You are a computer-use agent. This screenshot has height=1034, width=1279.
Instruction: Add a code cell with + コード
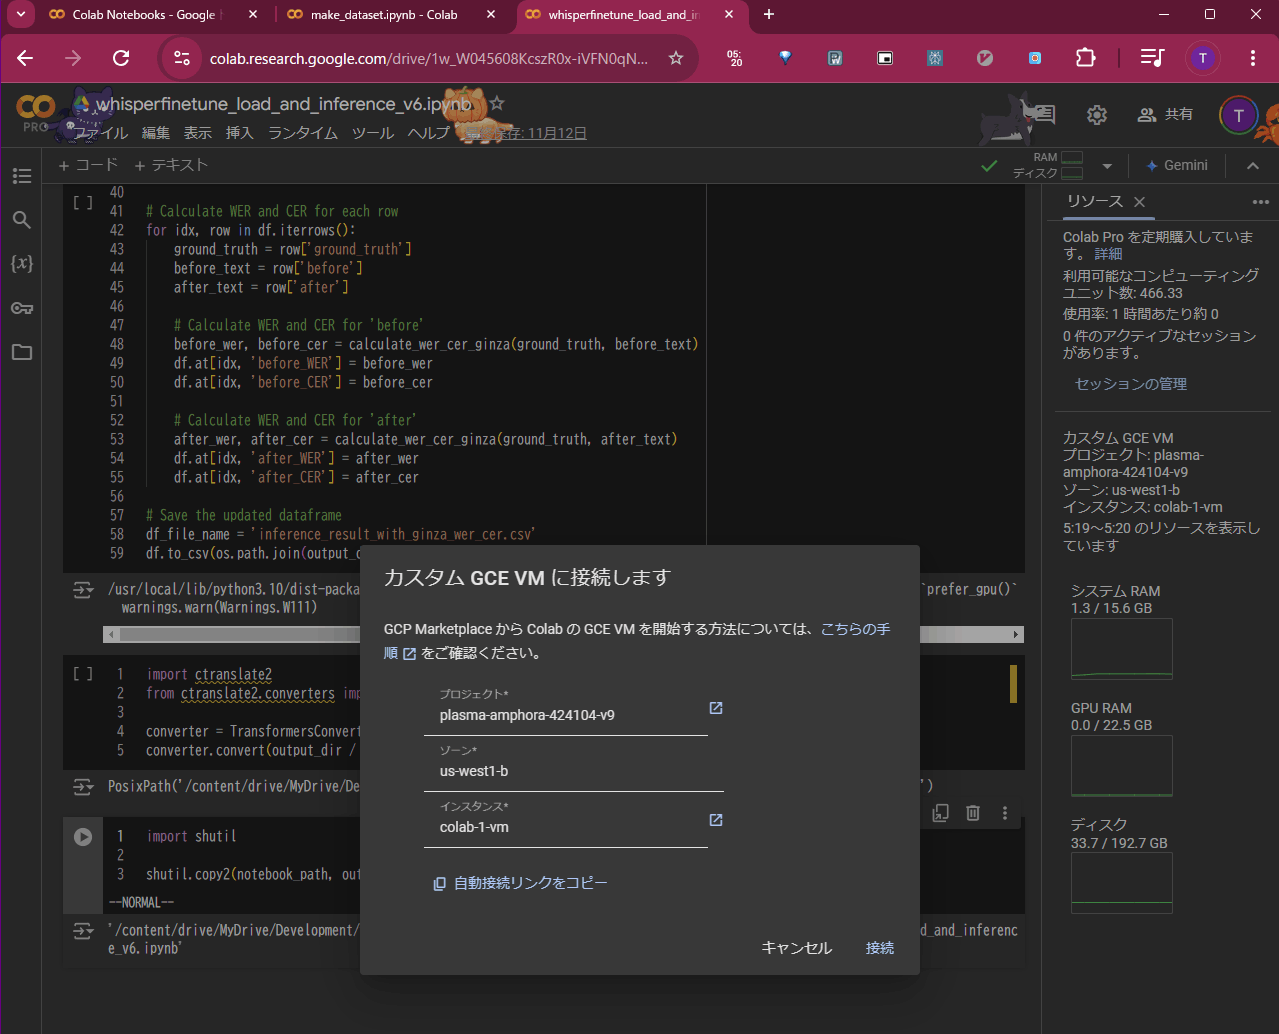click(88, 165)
